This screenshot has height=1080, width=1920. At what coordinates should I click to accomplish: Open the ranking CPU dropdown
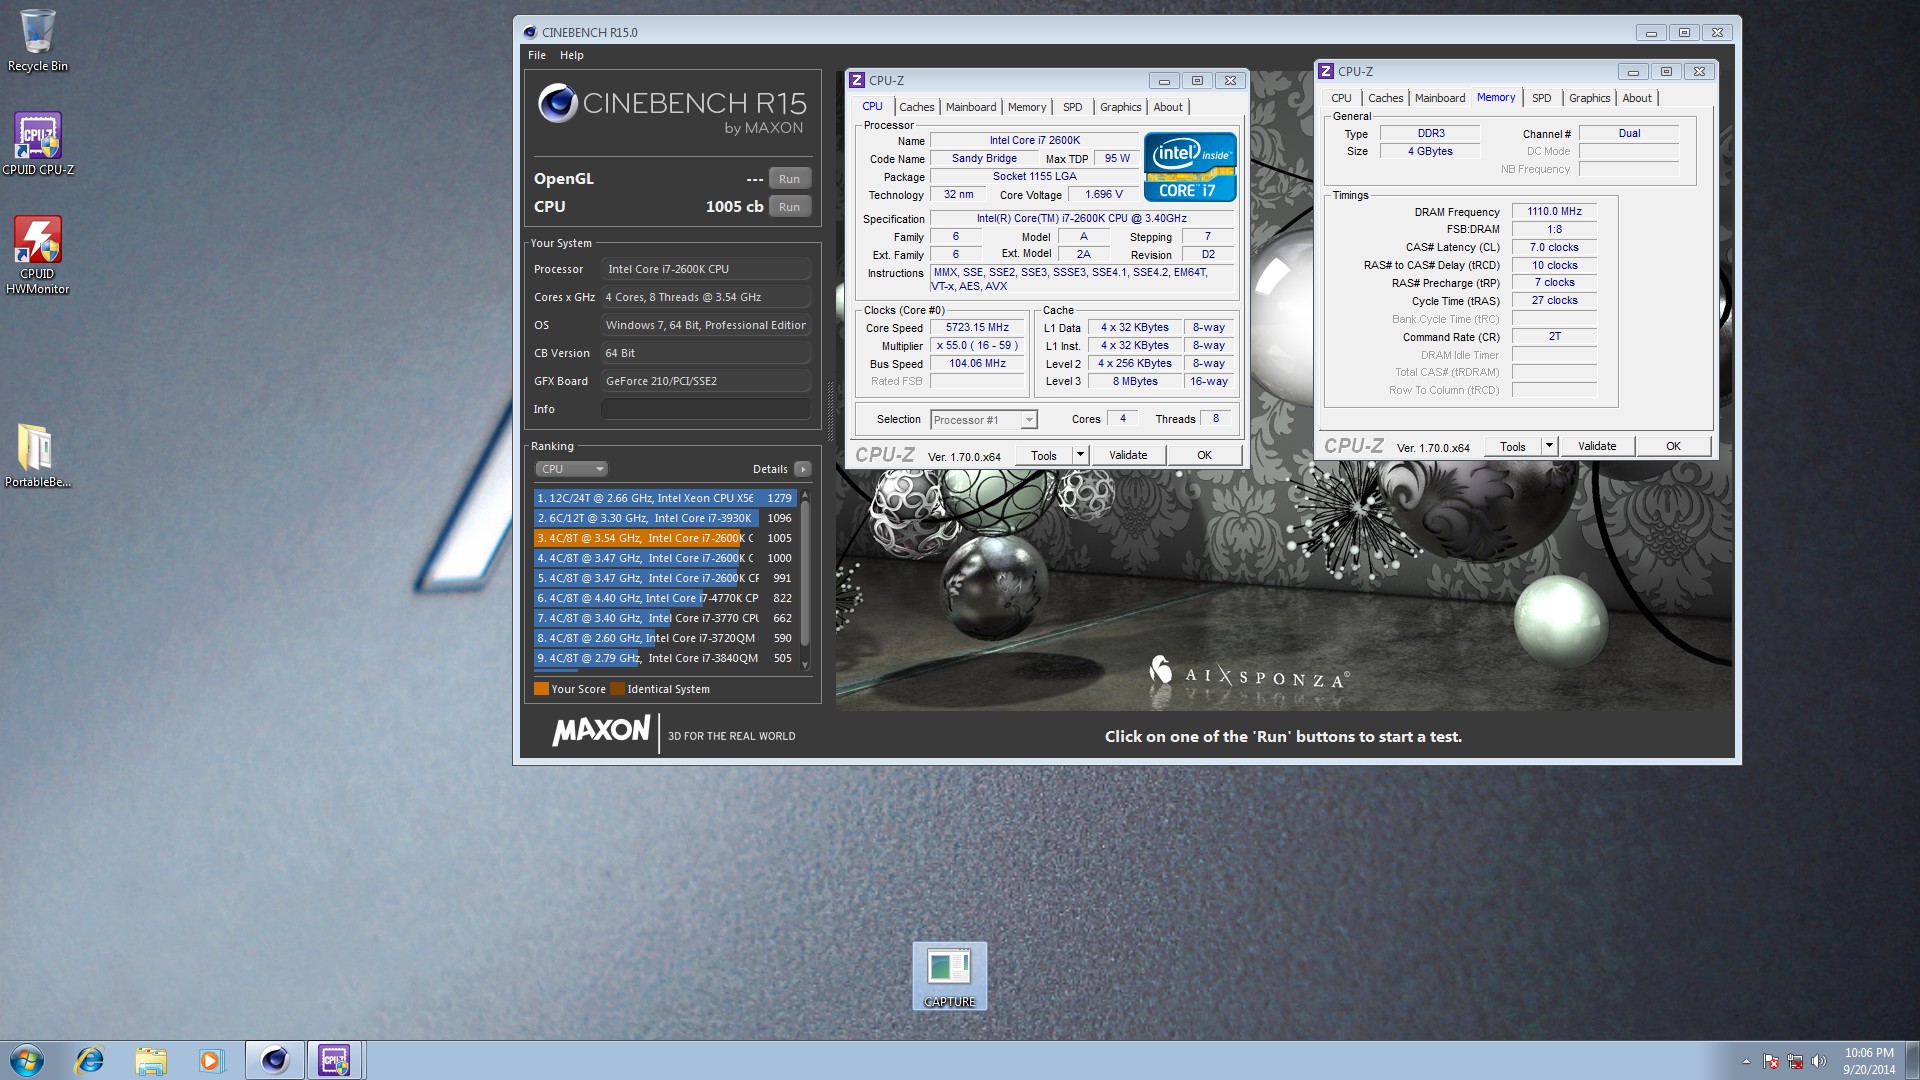click(x=571, y=469)
